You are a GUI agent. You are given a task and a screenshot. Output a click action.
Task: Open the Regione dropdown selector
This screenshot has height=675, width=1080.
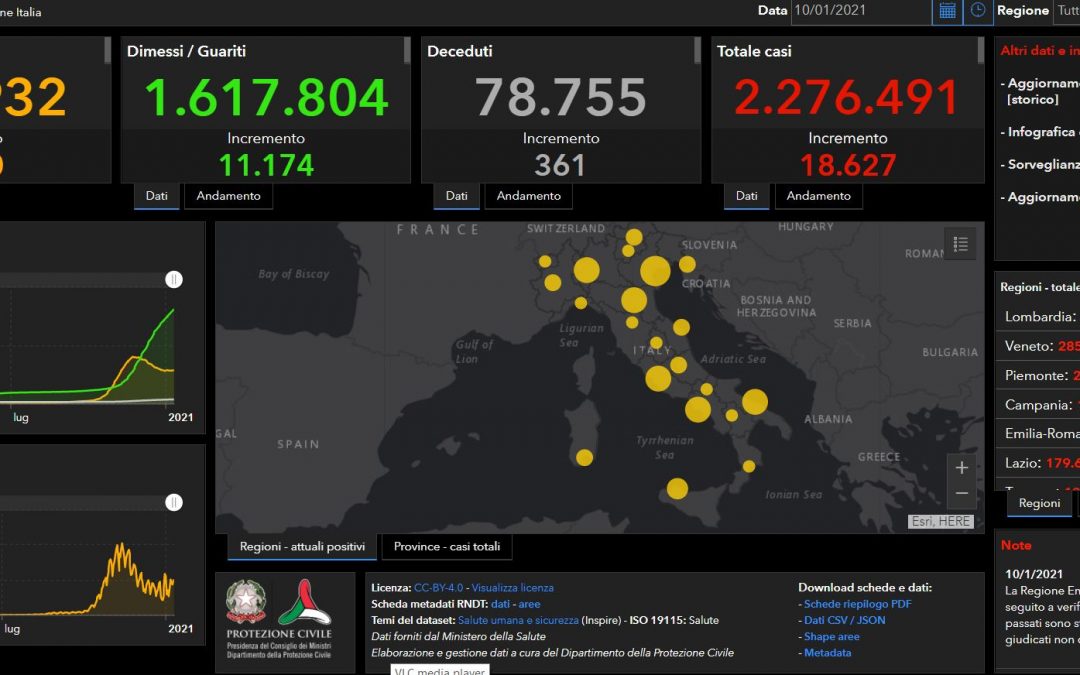1066,10
